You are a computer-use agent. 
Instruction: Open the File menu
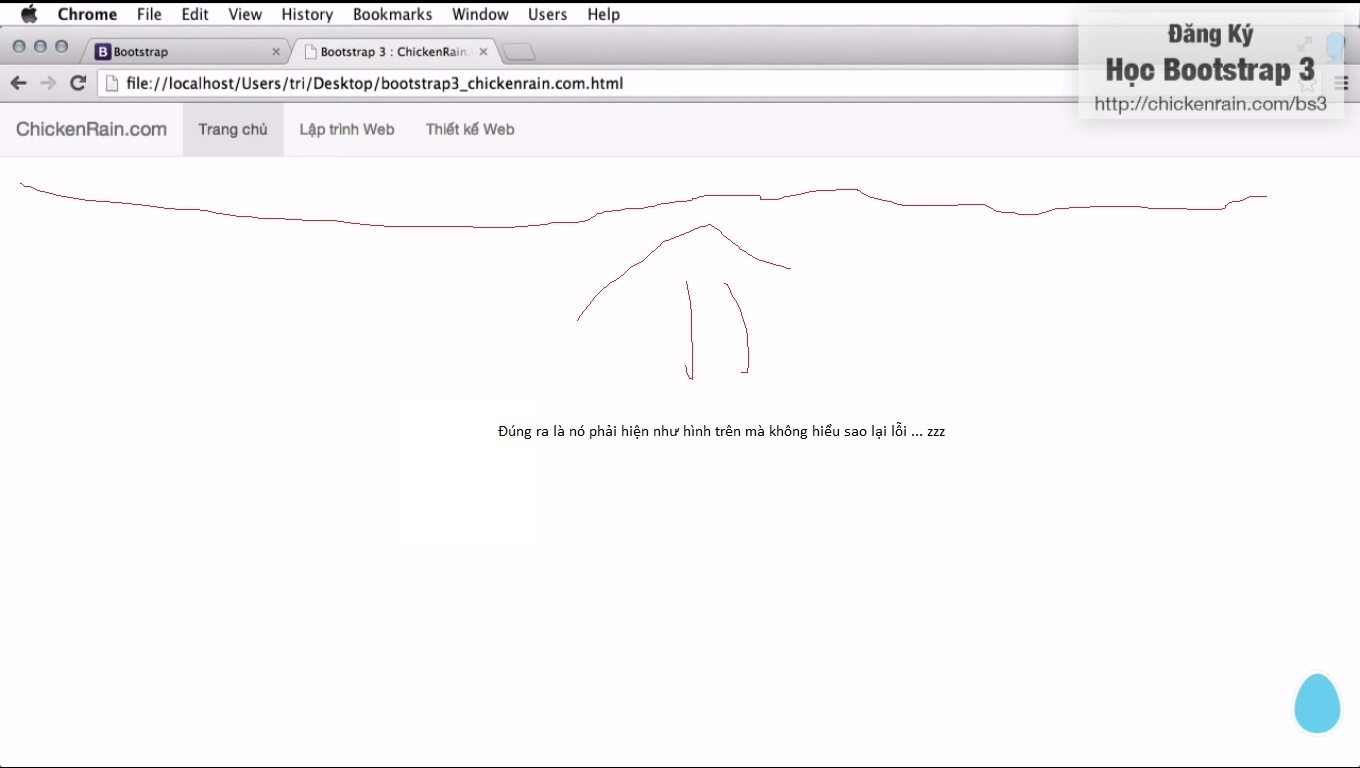149,14
